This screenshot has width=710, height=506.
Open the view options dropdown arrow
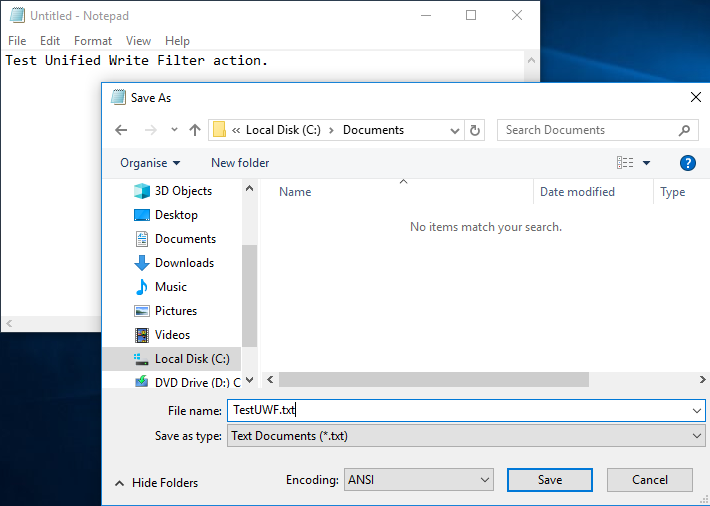647,163
